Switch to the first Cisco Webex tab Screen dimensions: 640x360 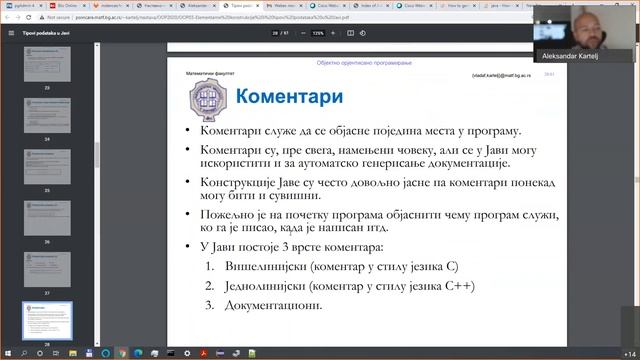[328, 6]
